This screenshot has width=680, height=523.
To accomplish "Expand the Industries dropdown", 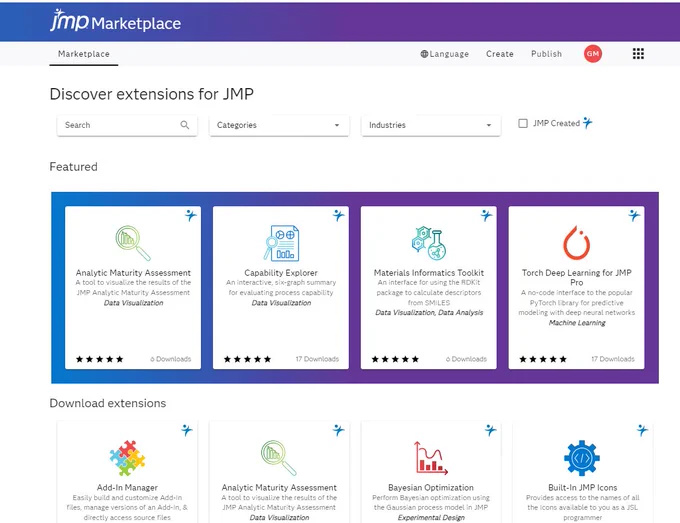I will pos(431,125).
